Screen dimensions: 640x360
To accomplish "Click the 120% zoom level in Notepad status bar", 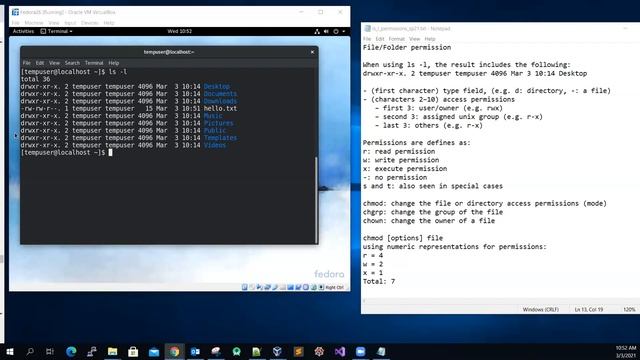I will (x=629, y=309).
